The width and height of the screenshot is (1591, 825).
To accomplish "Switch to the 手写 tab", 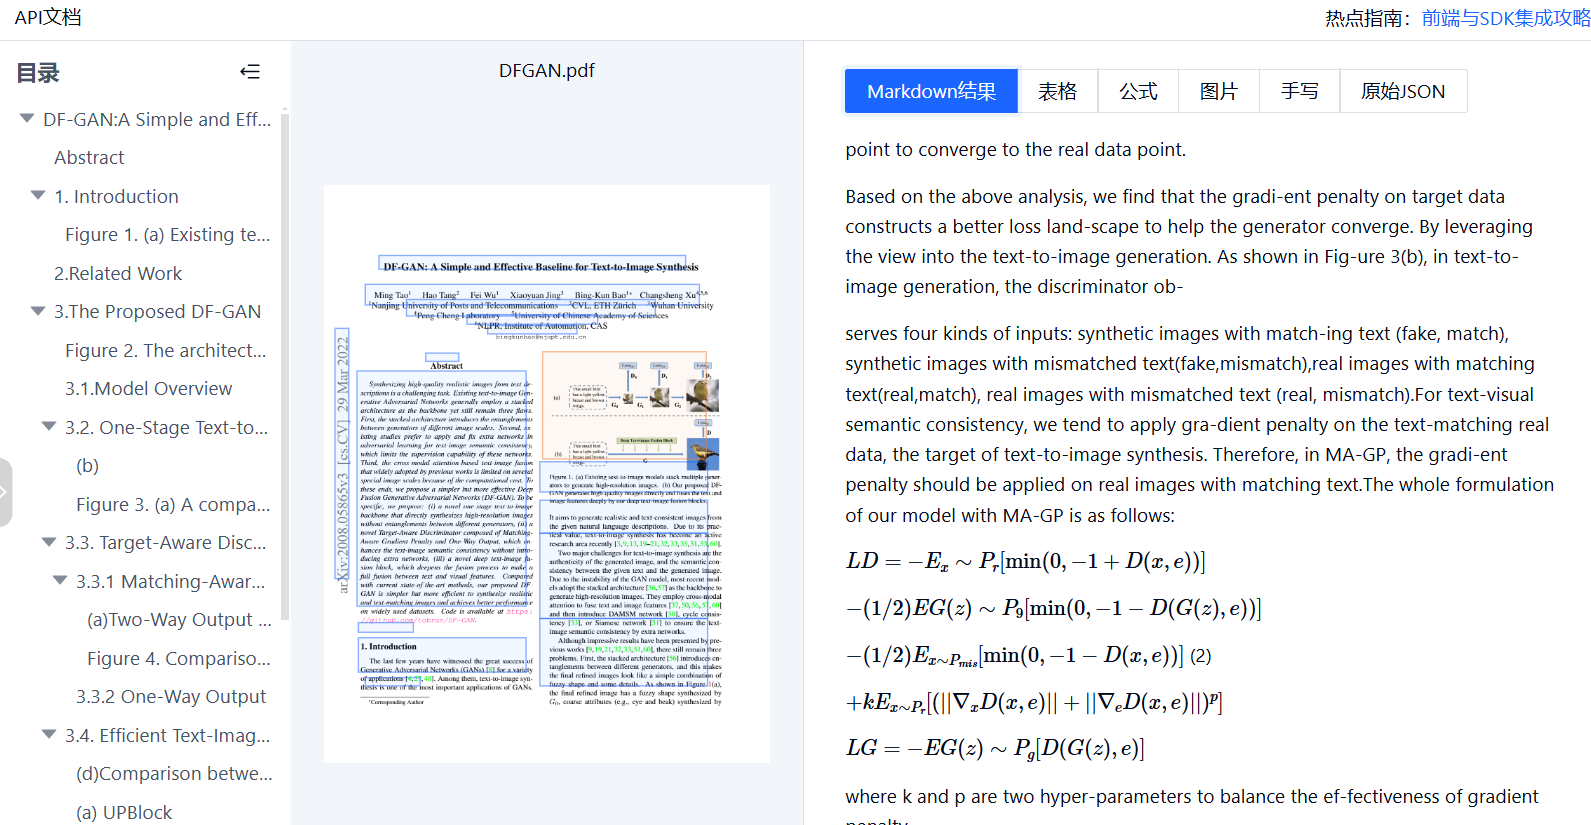I will (1300, 91).
